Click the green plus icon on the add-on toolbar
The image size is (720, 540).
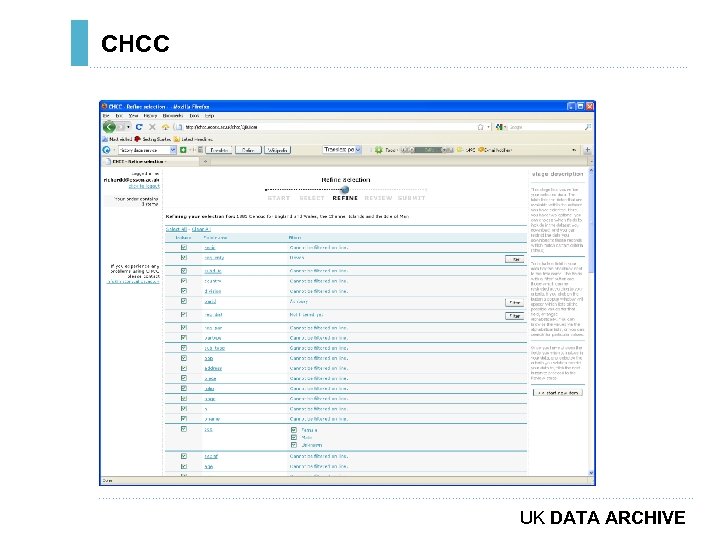click(x=183, y=150)
